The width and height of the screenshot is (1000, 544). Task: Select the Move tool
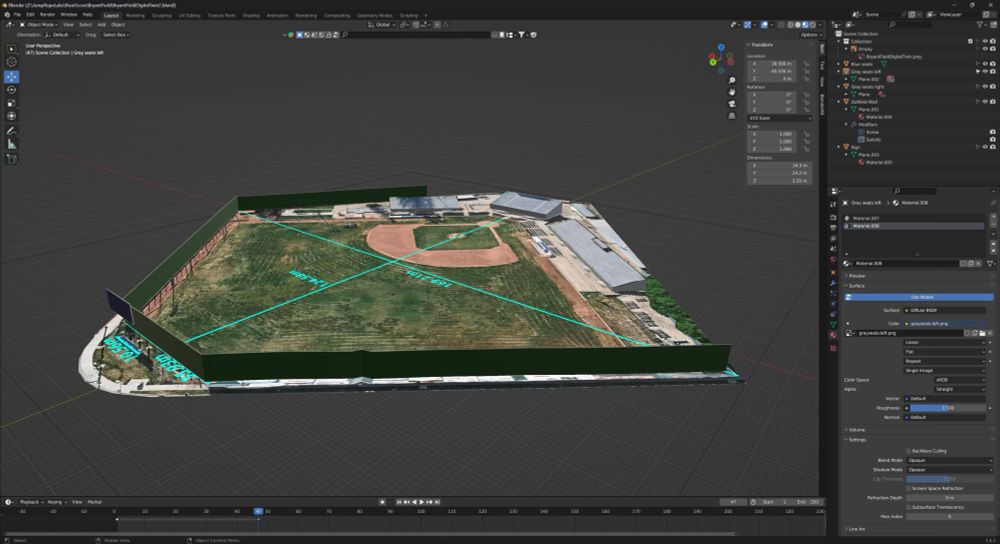coord(11,77)
